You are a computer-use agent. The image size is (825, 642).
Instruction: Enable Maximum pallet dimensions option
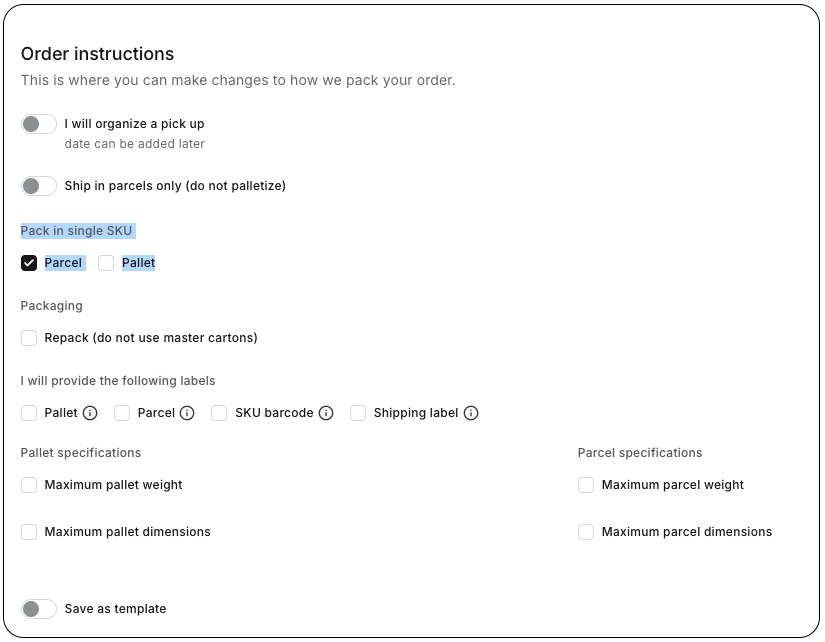(x=29, y=532)
